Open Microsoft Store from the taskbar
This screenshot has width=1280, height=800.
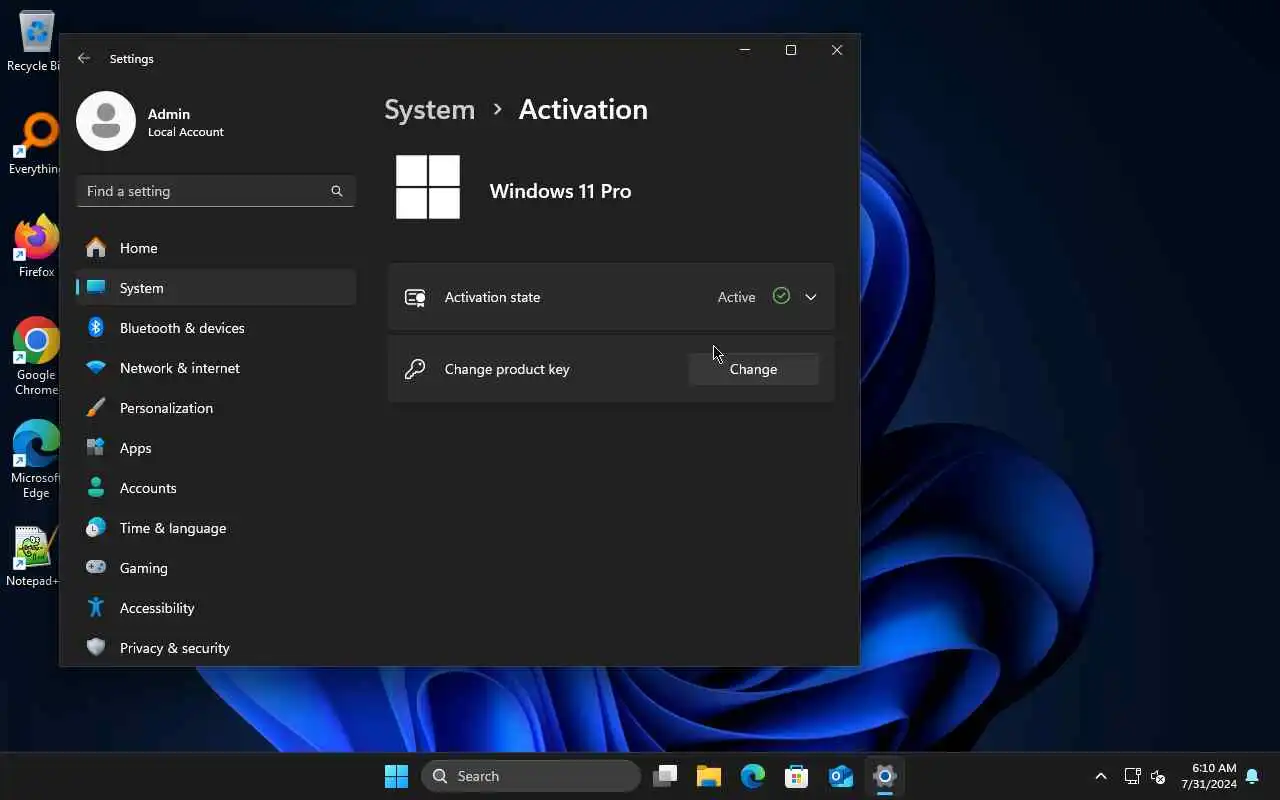click(x=797, y=776)
